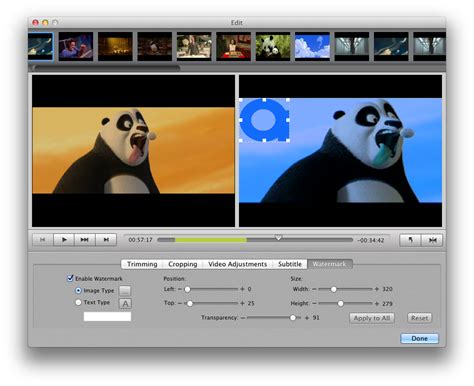Image resolution: width=474 pixels, height=386 pixels.
Task: Click the Height value 279
Action: [x=387, y=304]
